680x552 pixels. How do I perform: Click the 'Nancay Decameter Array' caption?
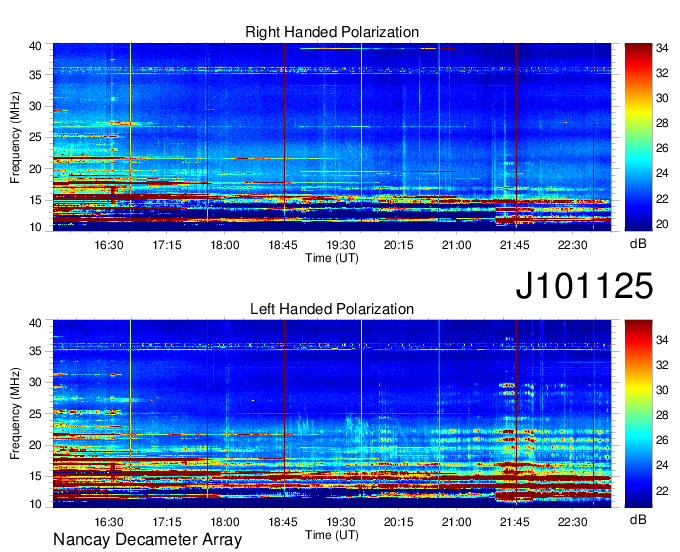[147, 540]
